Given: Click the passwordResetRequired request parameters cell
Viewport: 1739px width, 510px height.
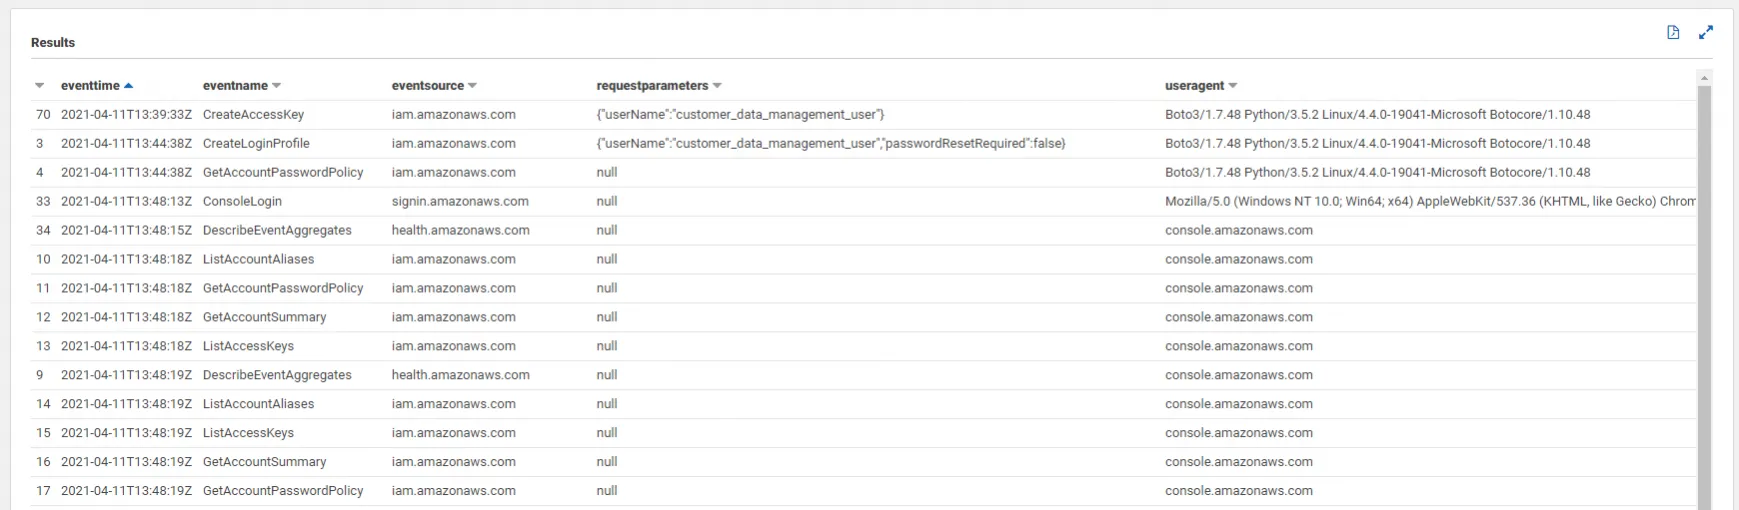Looking at the screenshot, I should pyautogui.click(x=831, y=144).
